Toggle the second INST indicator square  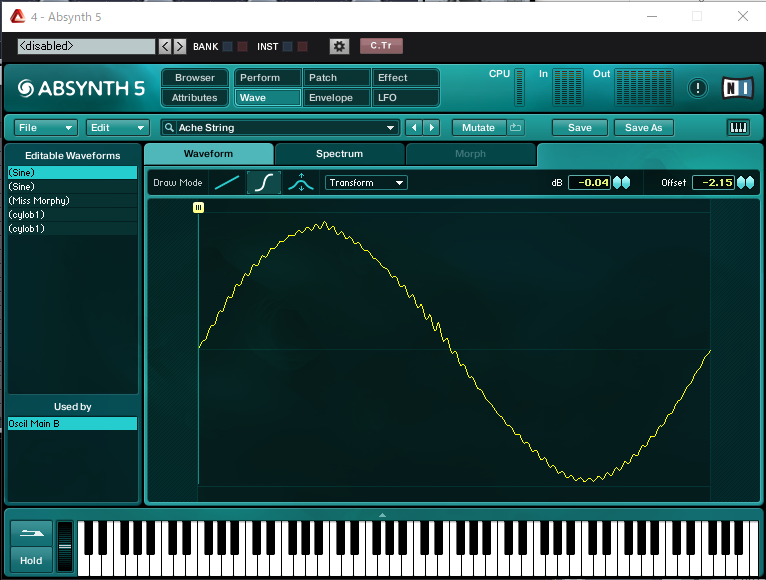(302, 46)
